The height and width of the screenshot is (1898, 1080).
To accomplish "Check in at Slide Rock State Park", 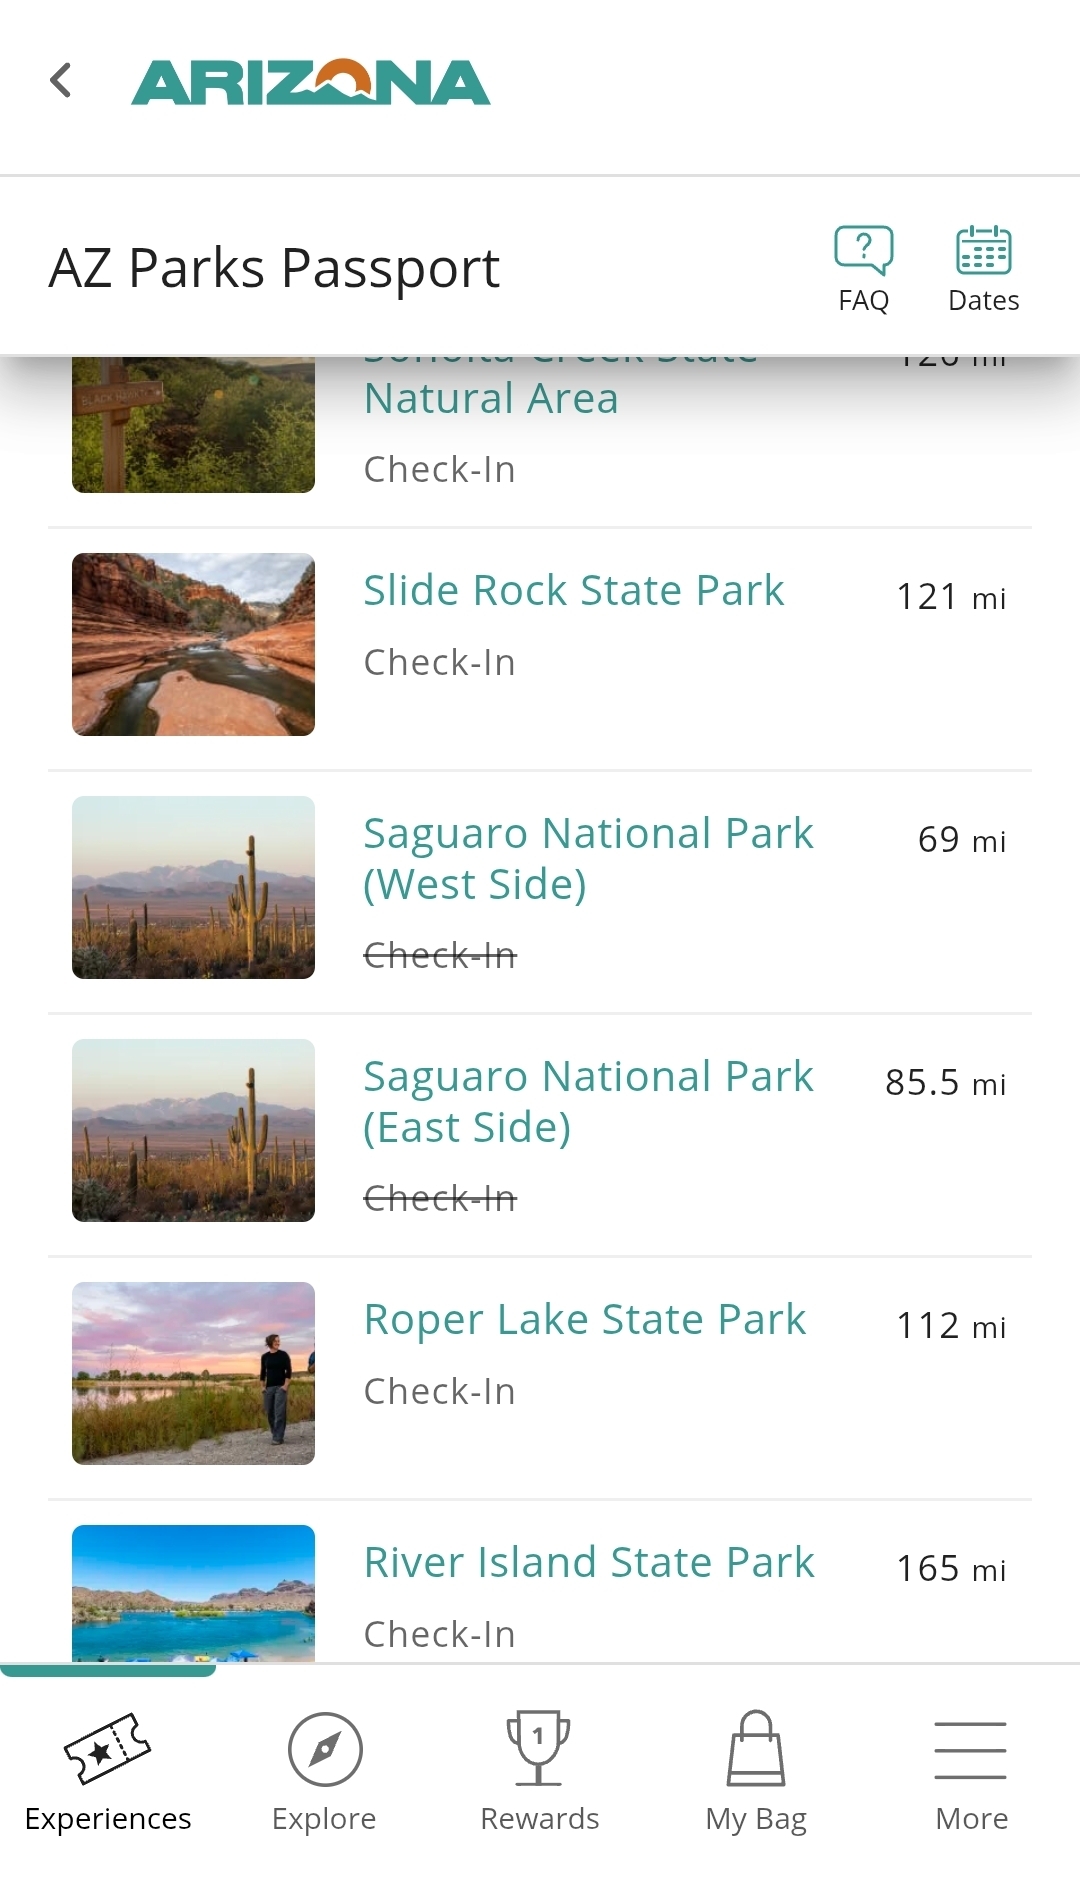I will click(x=440, y=662).
